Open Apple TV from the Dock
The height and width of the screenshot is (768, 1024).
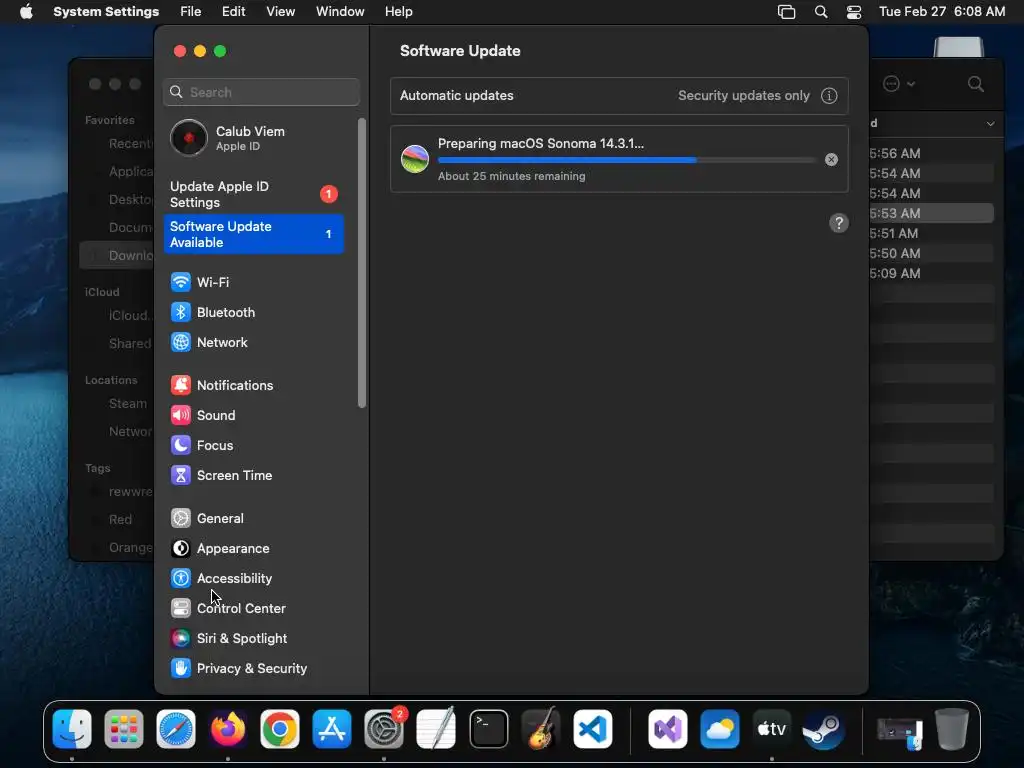[771, 729]
